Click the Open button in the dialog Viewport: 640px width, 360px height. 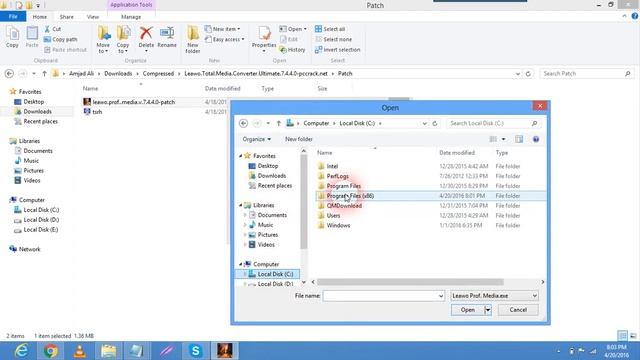467,310
